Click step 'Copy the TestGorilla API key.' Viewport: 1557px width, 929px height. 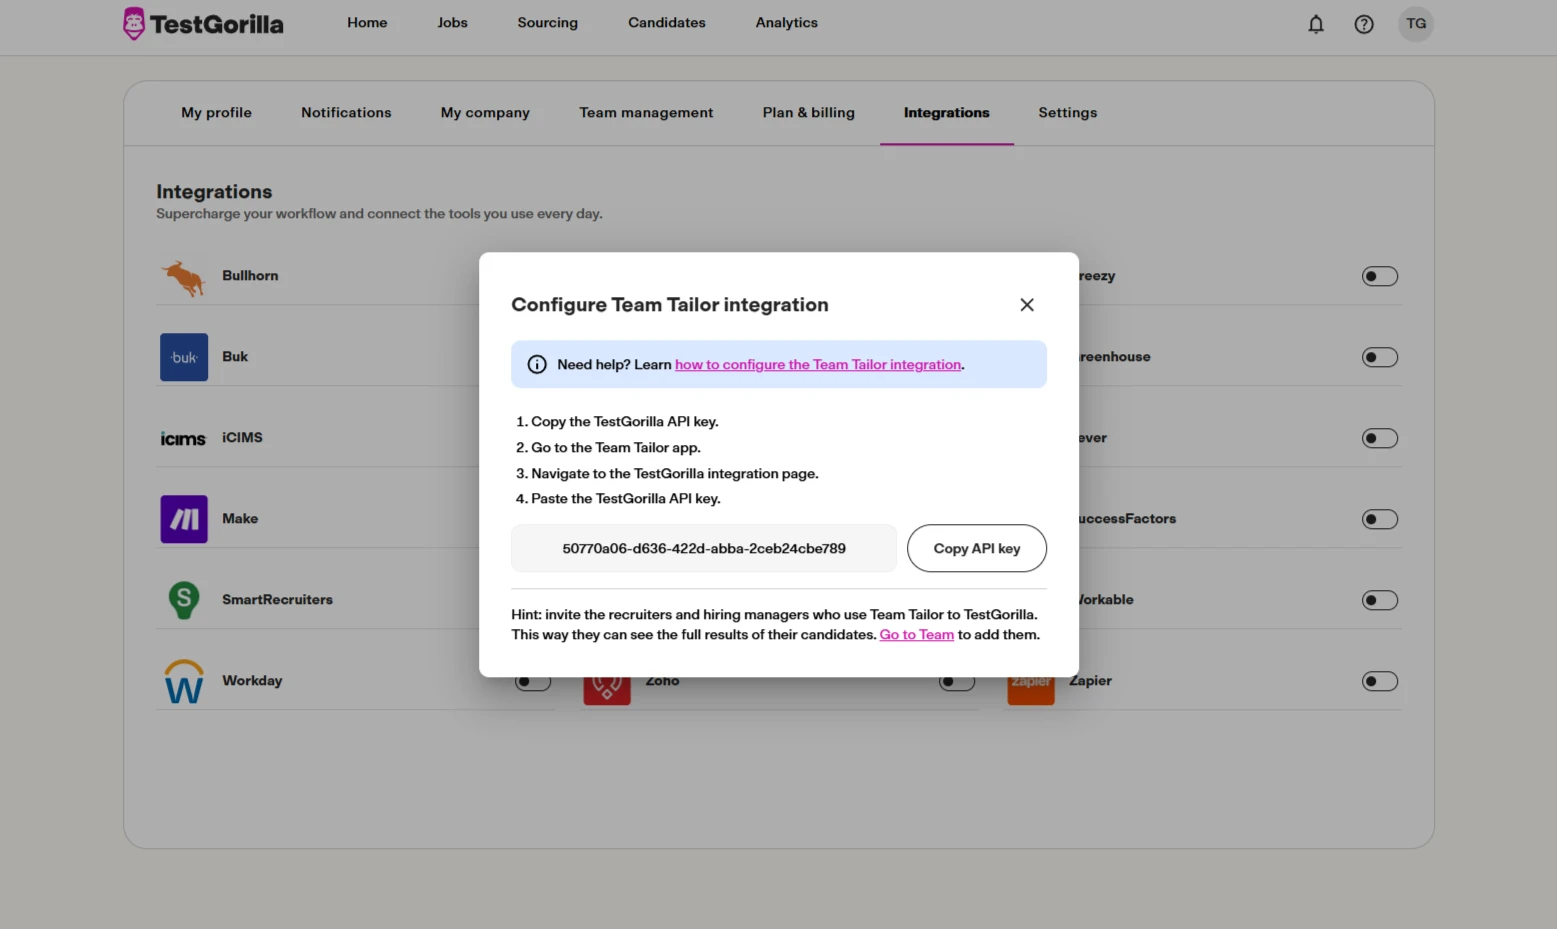tap(625, 422)
